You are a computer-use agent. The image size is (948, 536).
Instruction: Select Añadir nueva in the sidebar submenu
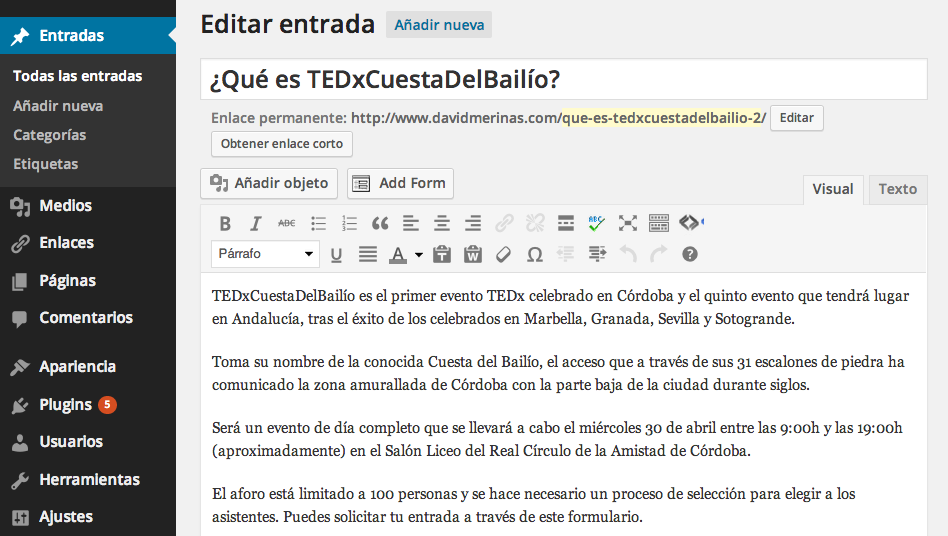coord(58,106)
